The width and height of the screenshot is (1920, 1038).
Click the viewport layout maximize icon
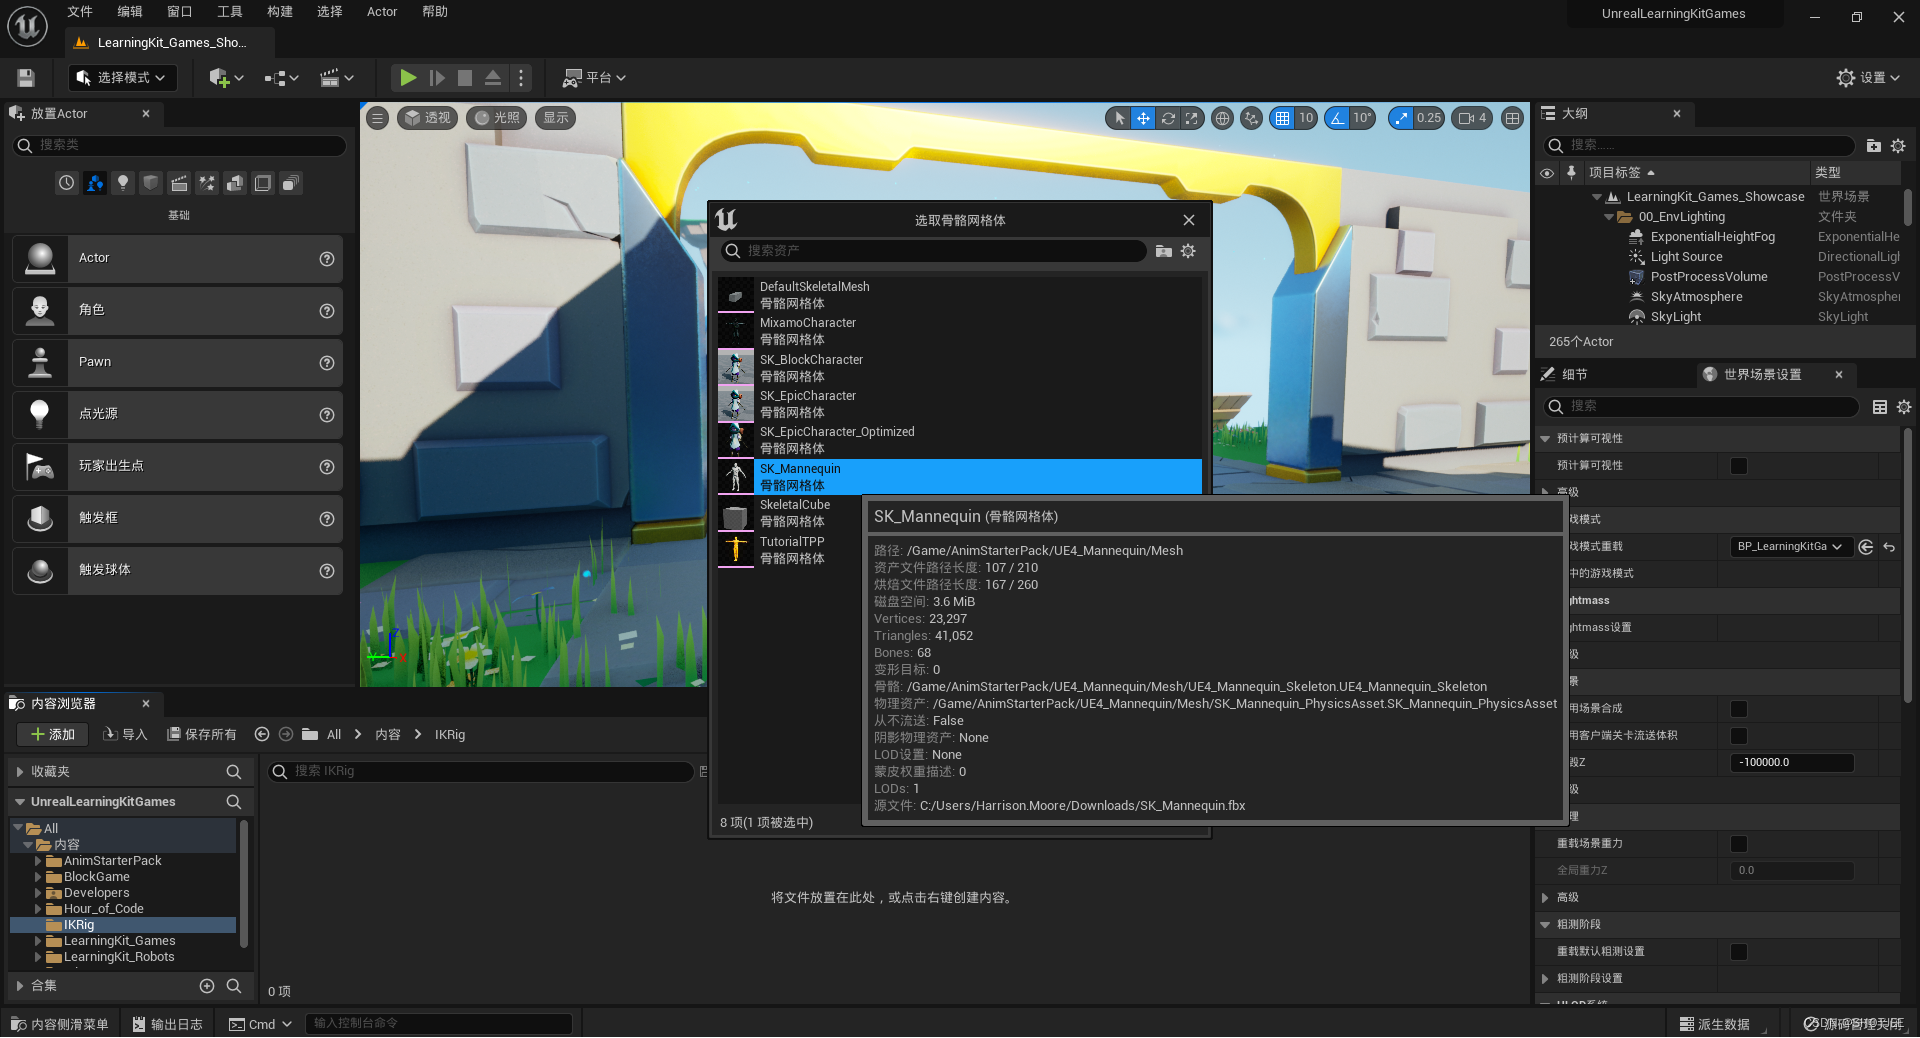coord(1513,118)
